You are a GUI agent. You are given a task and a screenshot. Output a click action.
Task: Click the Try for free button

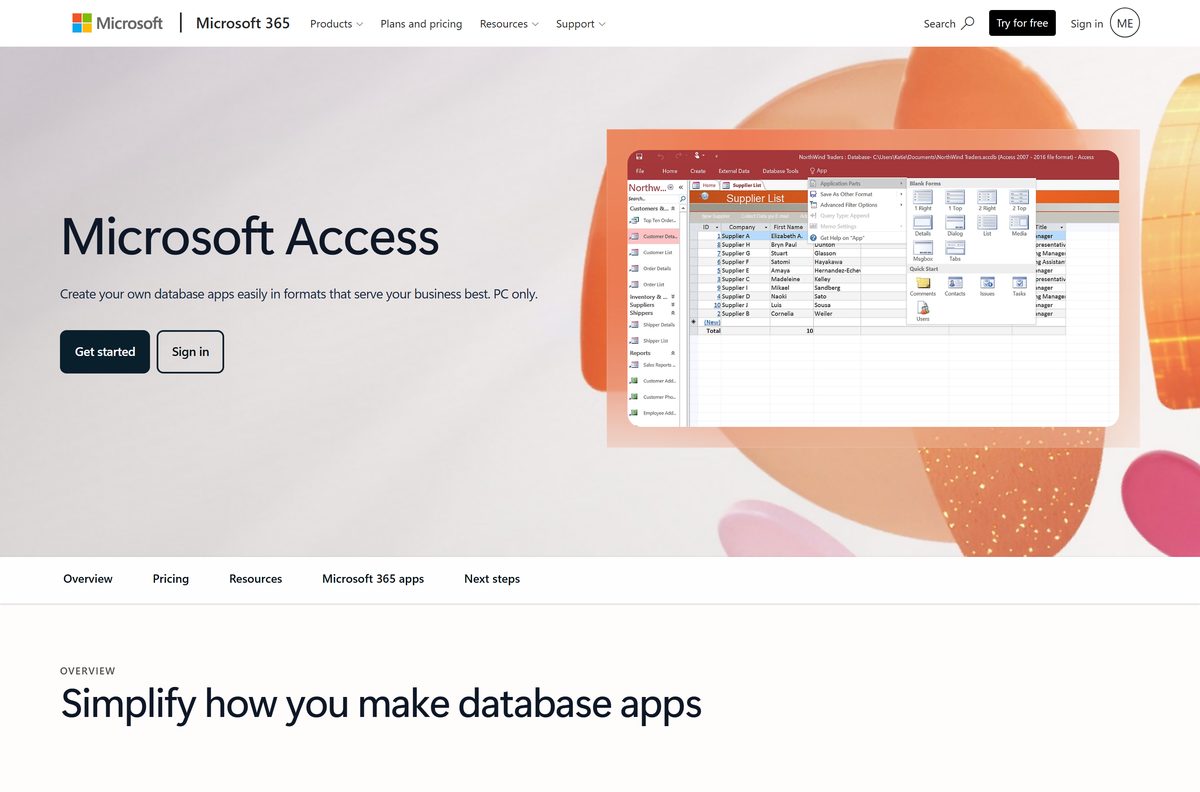[x=1022, y=23]
